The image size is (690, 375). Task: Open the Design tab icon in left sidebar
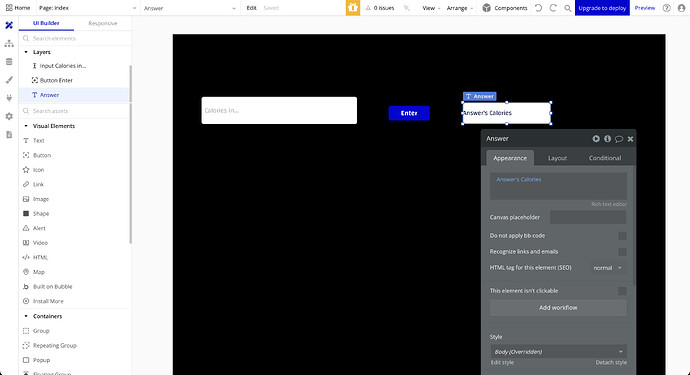9,25
